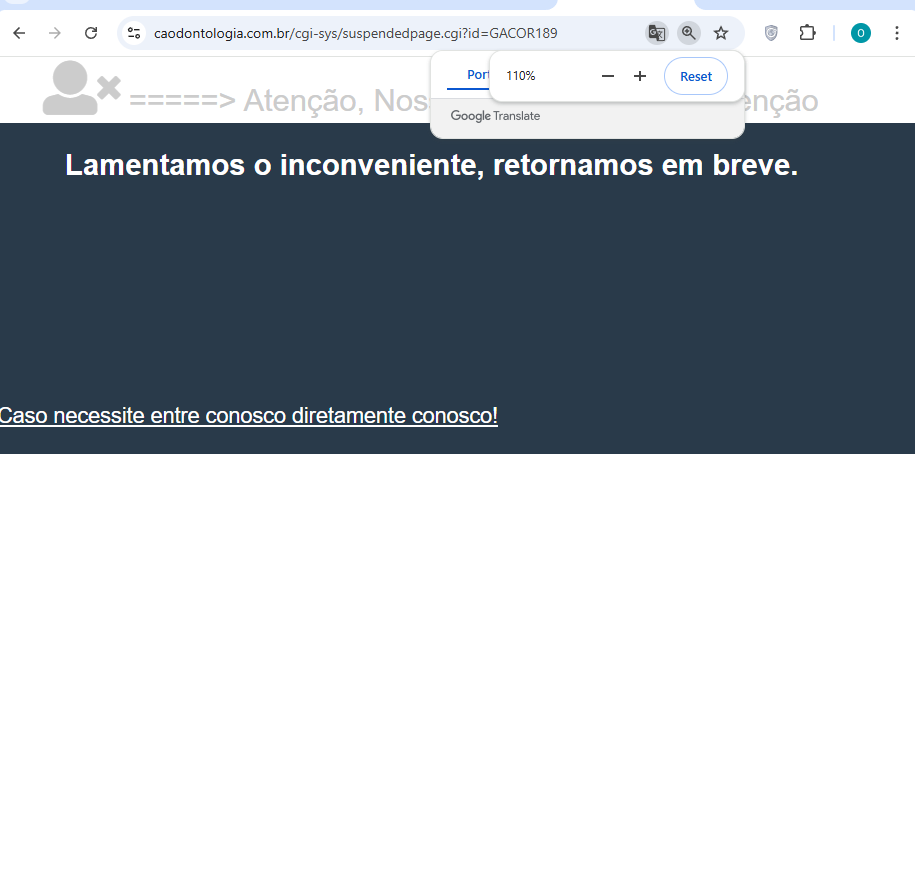The width and height of the screenshot is (915, 871).
Task: Open Chrome's three-dot menu
Action: coord(897,33)
